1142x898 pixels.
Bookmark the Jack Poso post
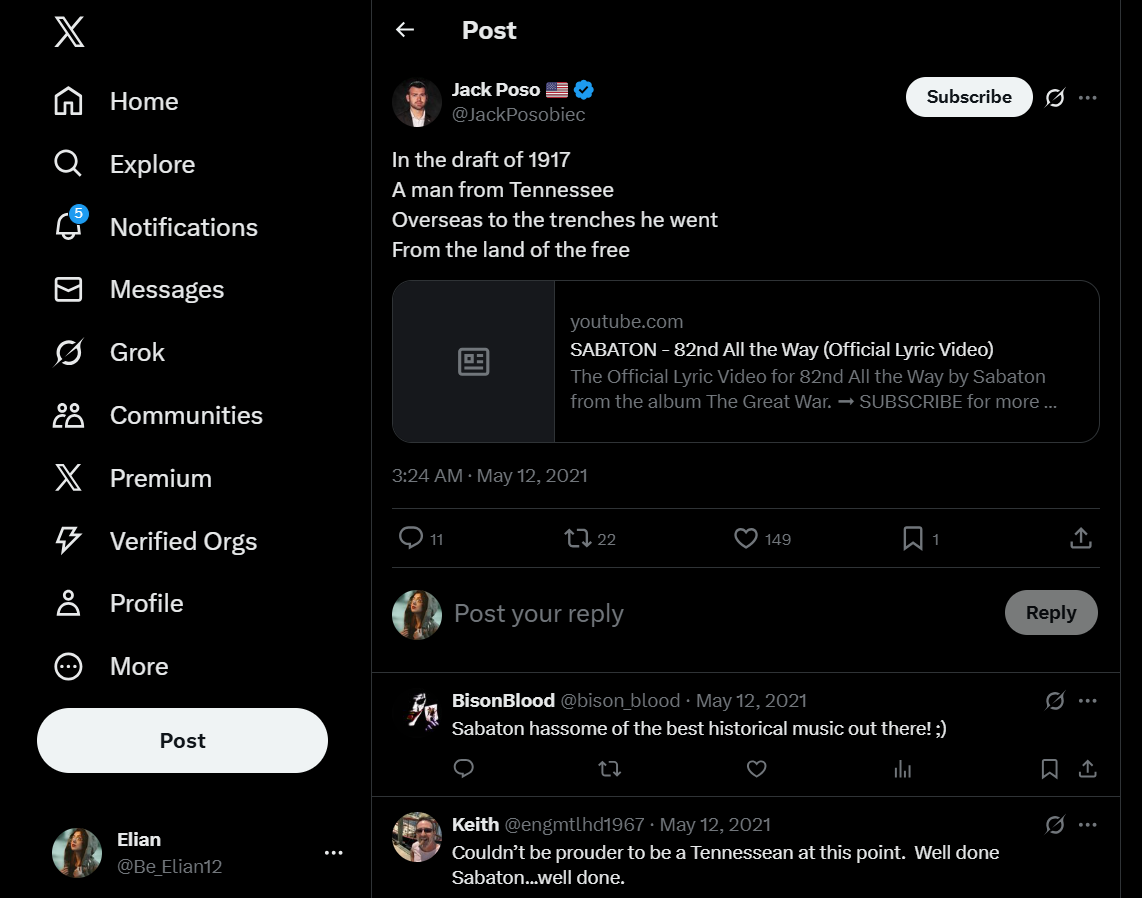point(912,539)
